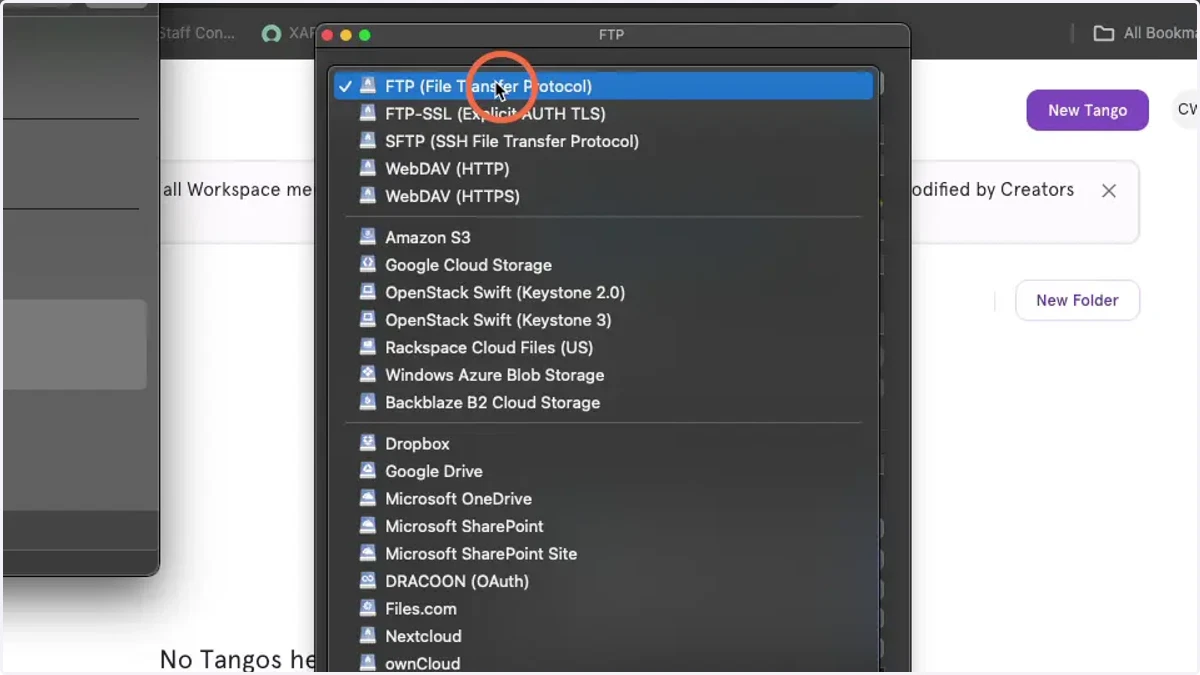Viewport: 1200px width, 675px height.
Task: Select Nextcloud connection type
Action: (603, 636)
